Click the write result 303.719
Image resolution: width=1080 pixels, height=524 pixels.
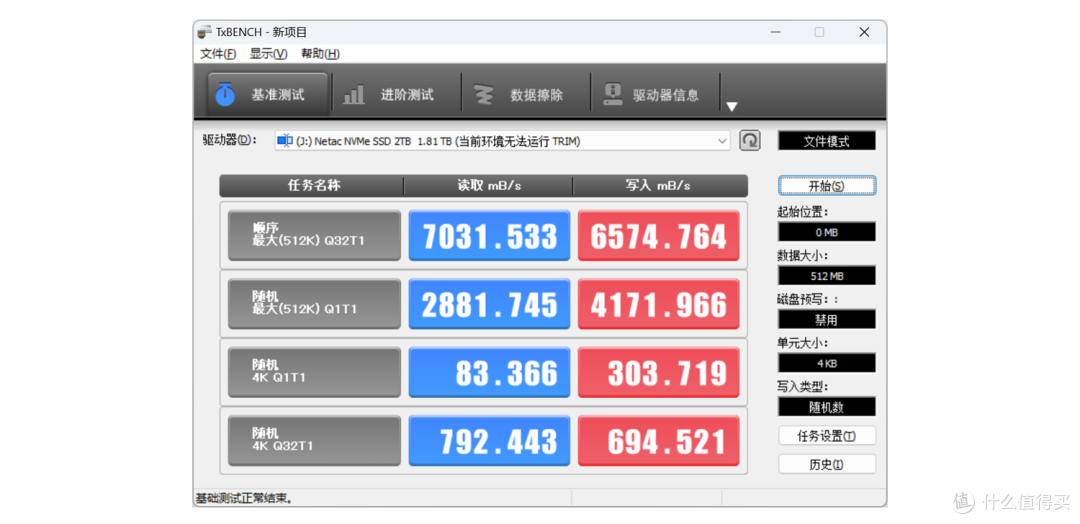pos(658,372)
